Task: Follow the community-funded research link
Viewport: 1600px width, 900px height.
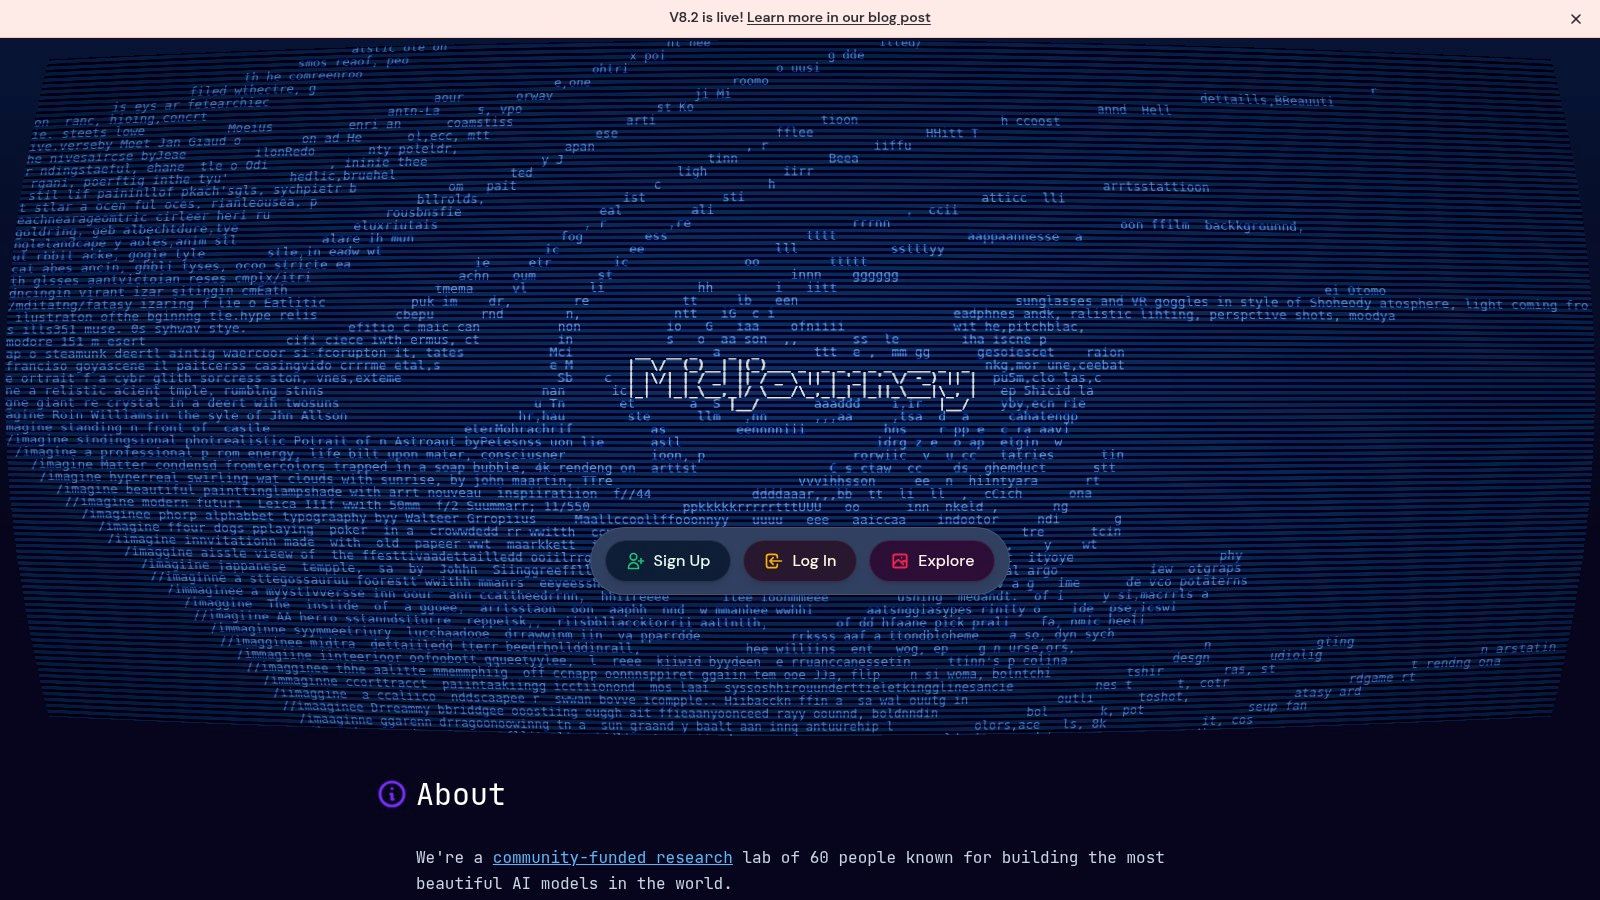Action: click(612, 858)
